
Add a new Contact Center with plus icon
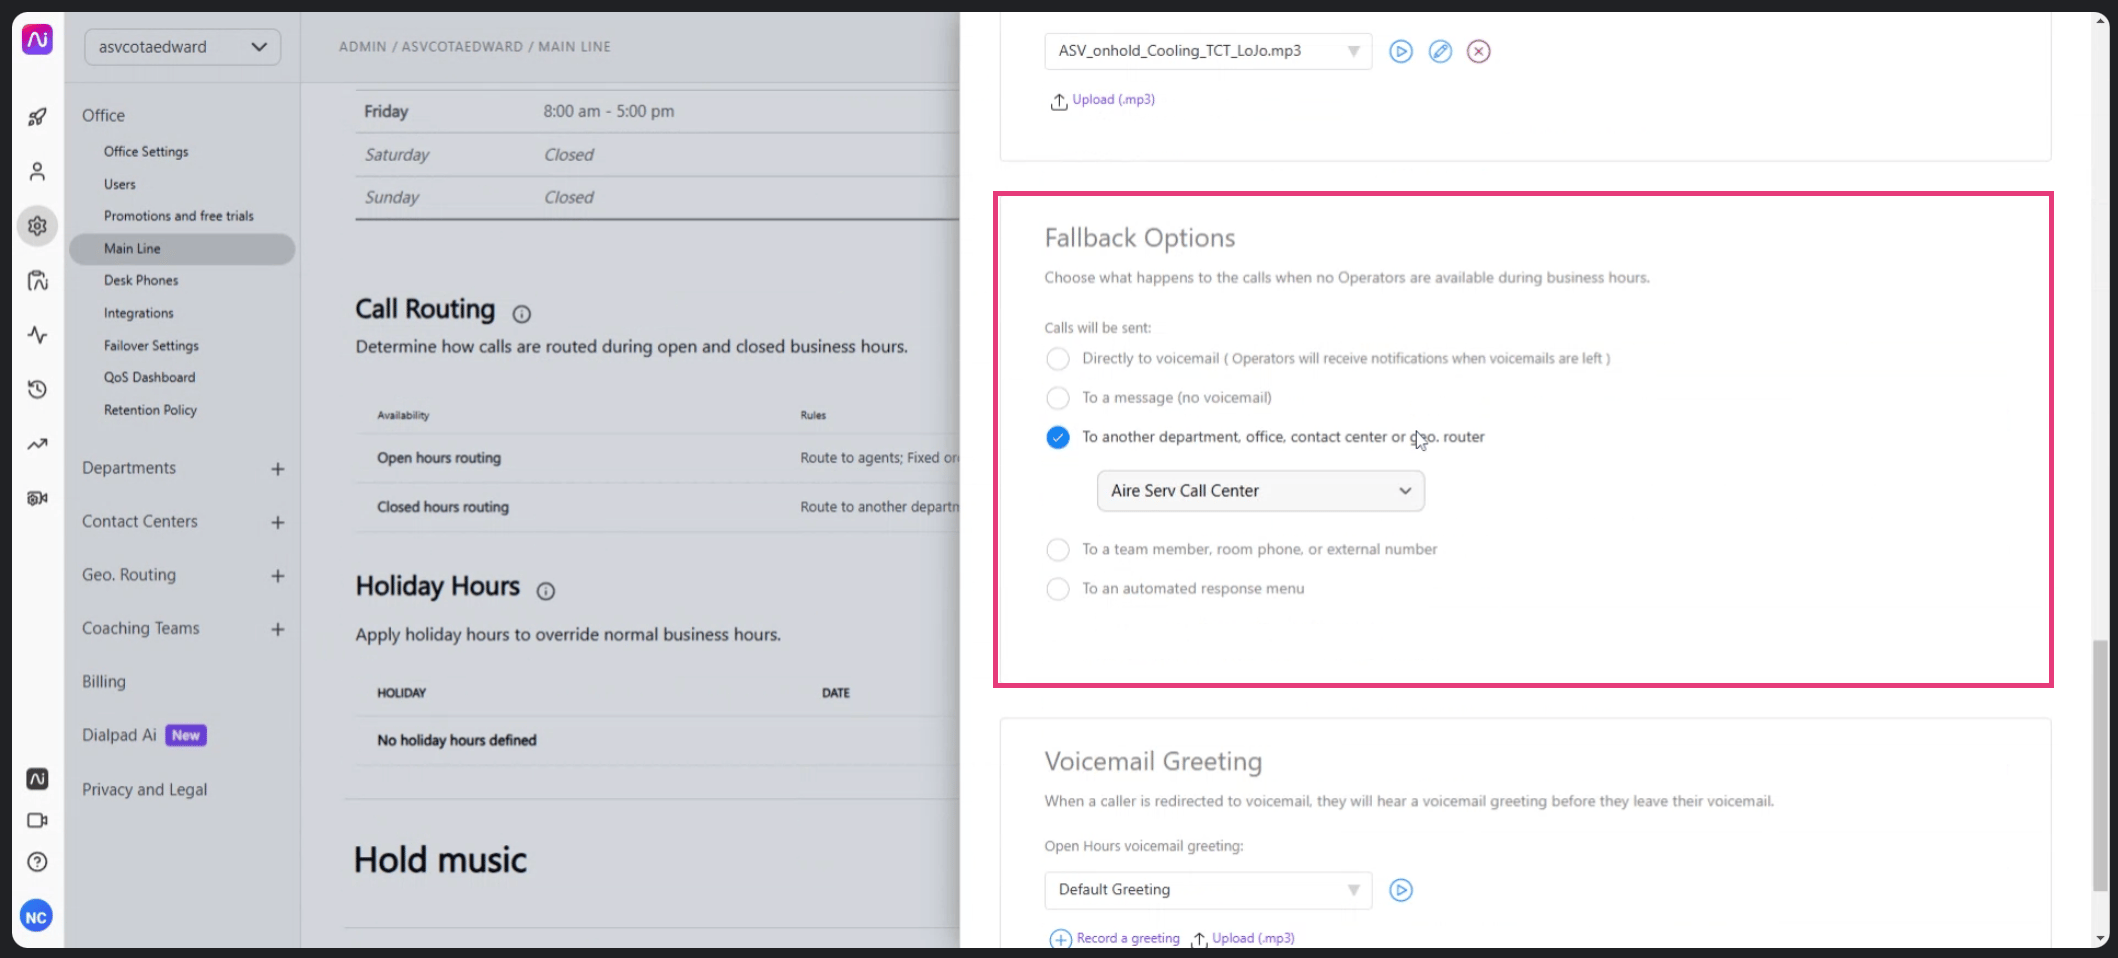click(278, 522)
